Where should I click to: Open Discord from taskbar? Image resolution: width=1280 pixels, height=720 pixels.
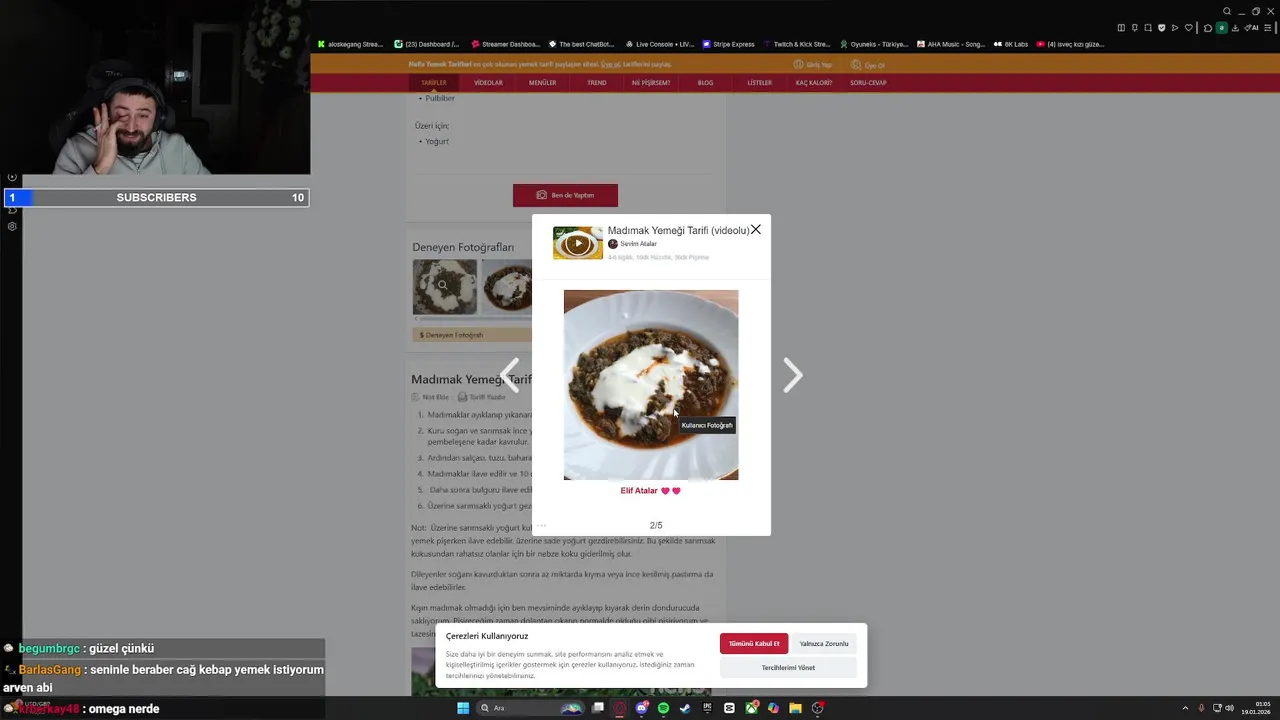(x=642, y=708)
